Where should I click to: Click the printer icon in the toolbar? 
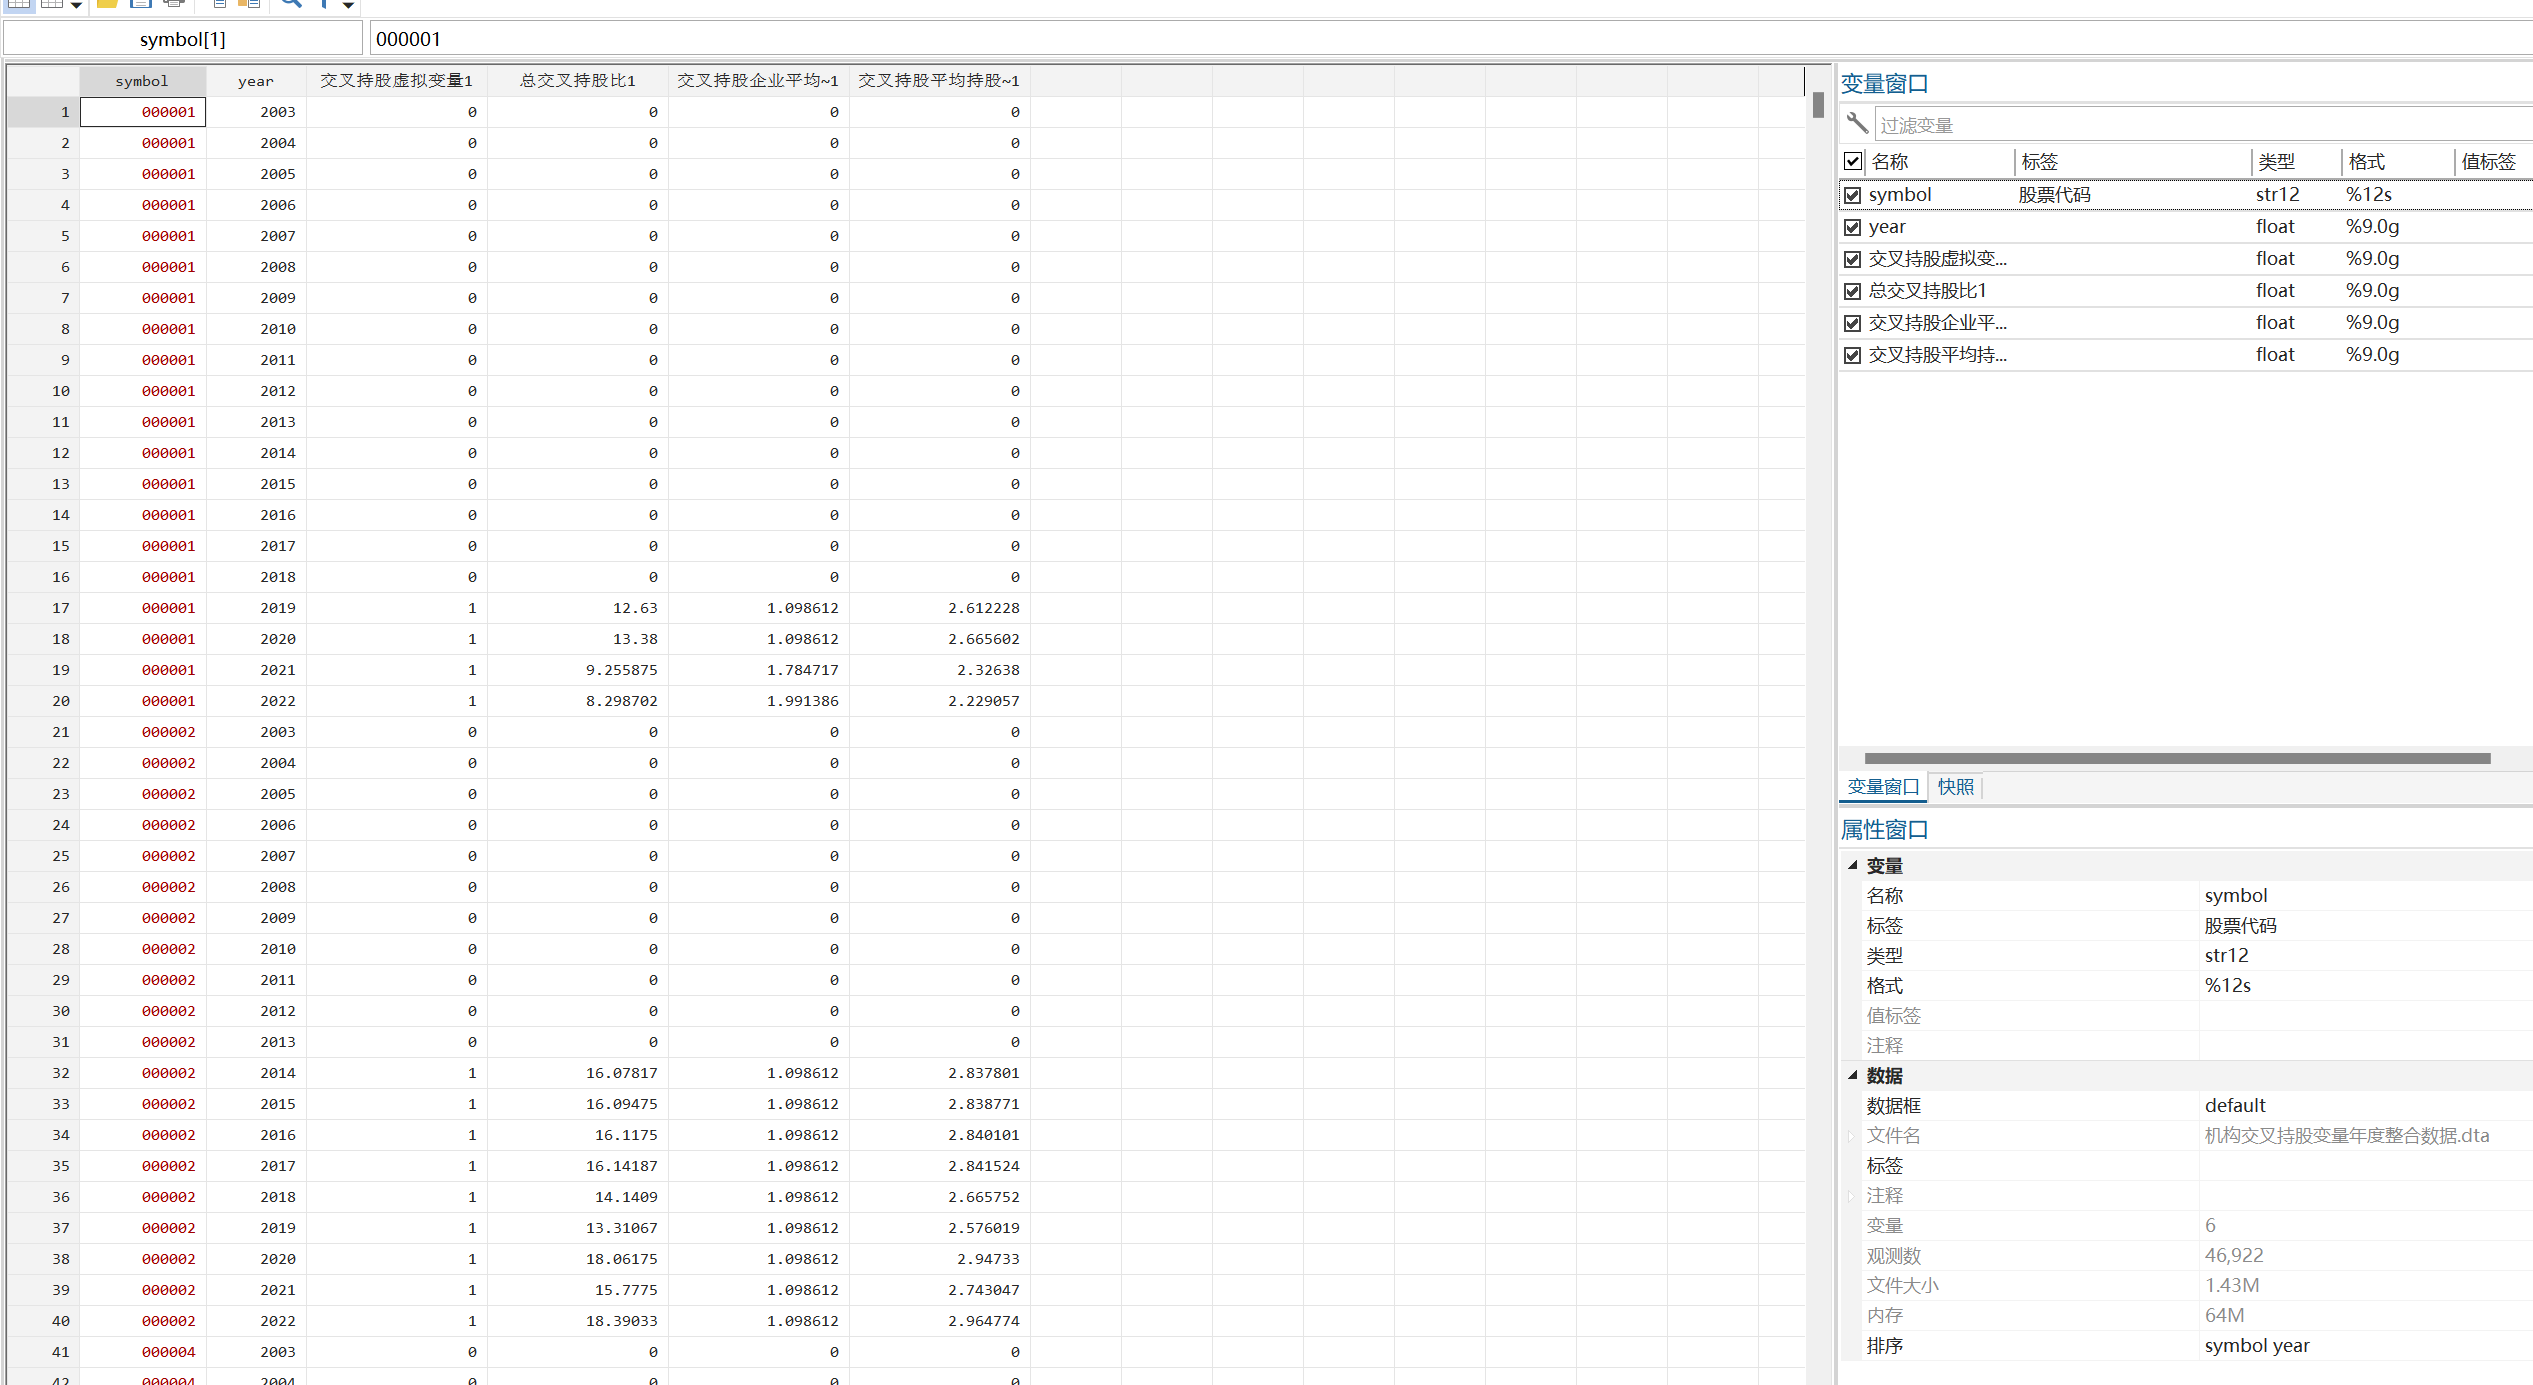[174, 4]
